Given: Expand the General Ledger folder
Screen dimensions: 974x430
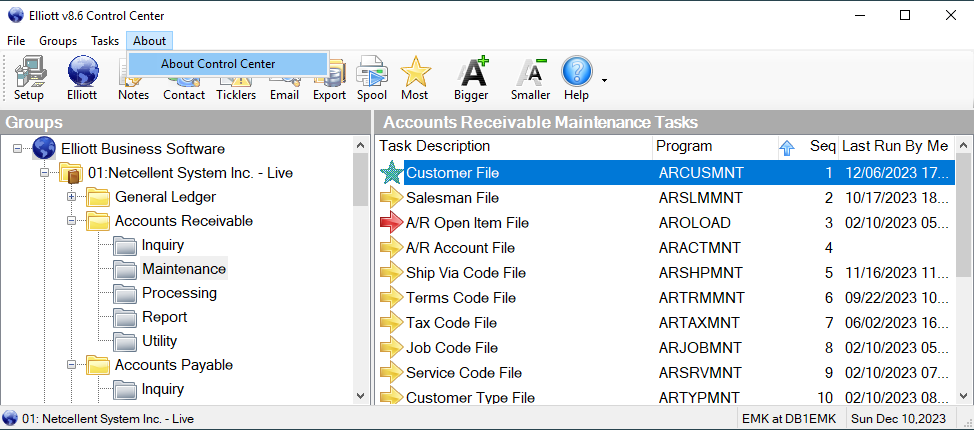Looking at the screenshot, I should 71,197.
